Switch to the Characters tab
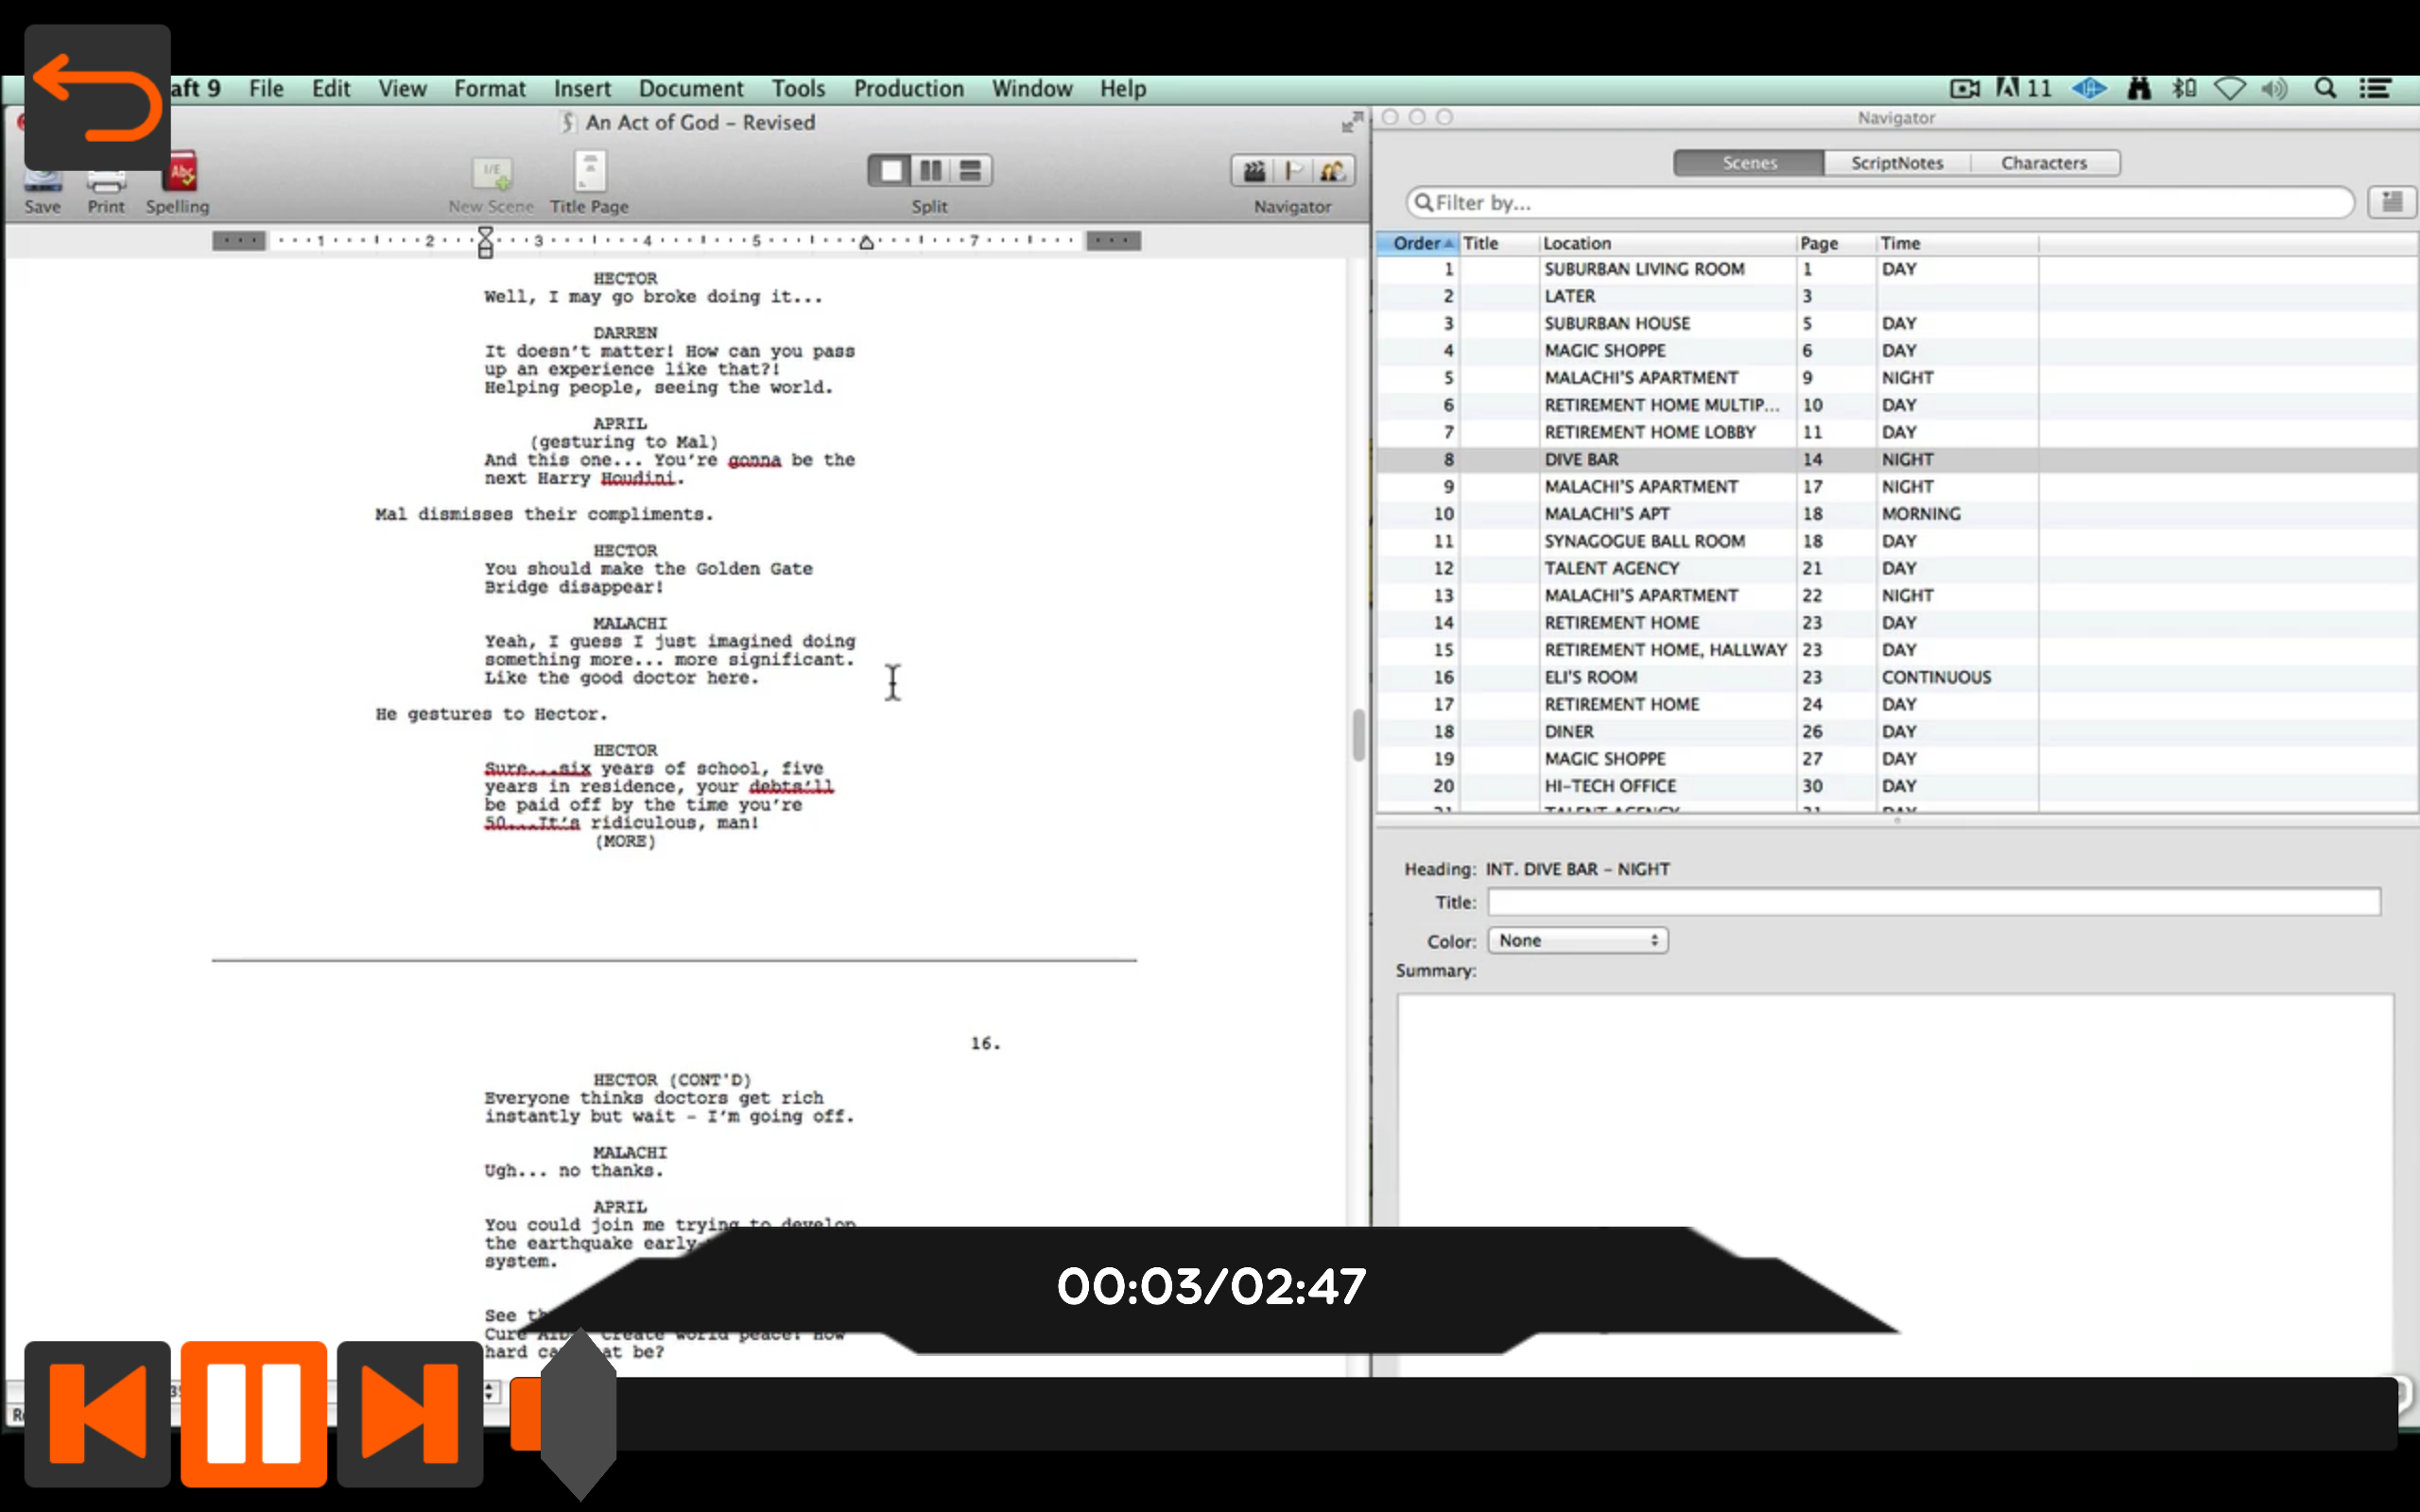Viewport: 2420px width, 1512px height. point(2043,162)
